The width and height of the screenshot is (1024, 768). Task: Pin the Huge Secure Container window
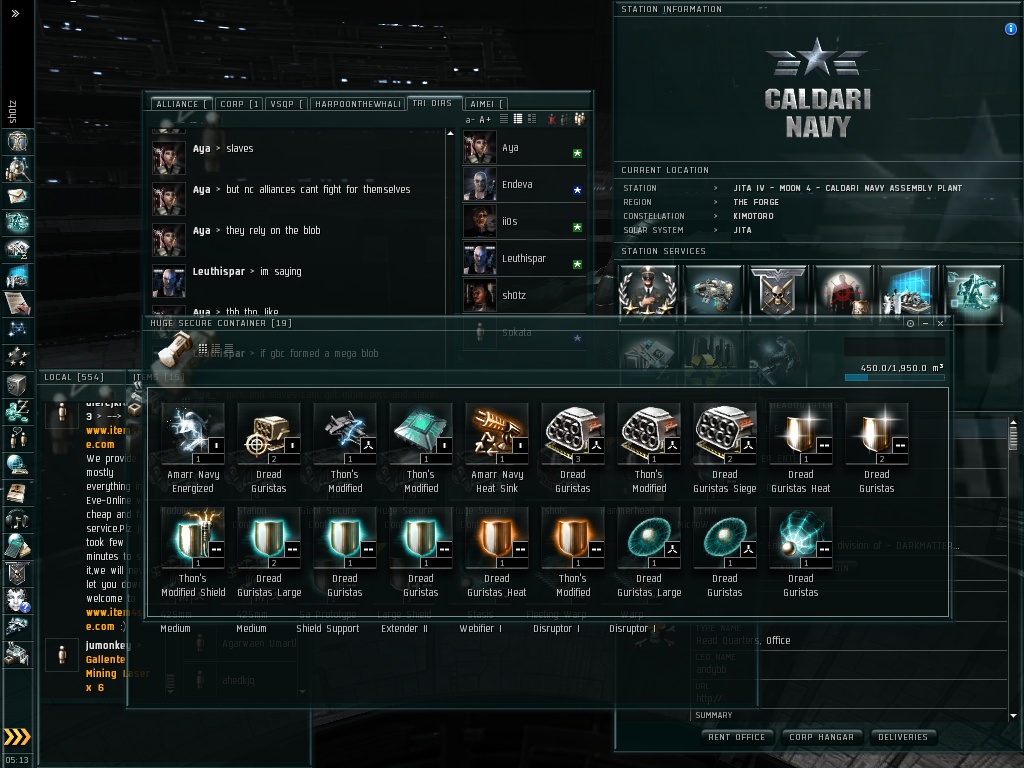tap(910, 323)
